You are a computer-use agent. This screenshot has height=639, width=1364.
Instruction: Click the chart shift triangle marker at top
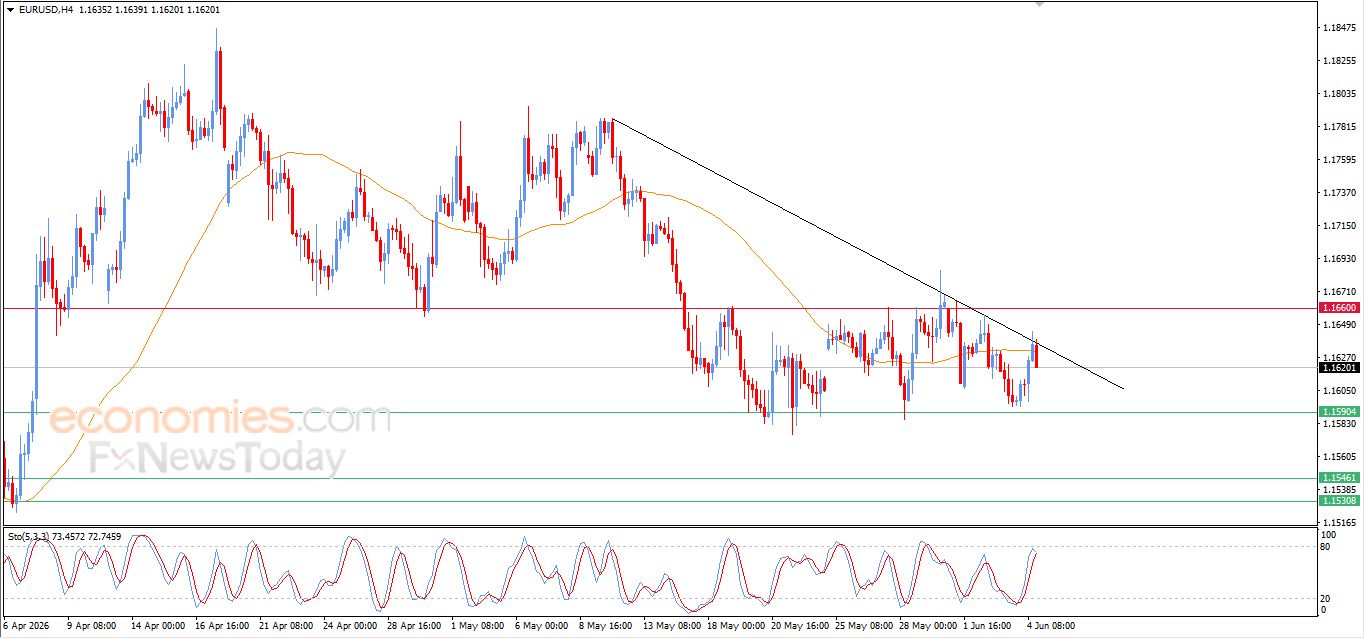pos(1039,4)
